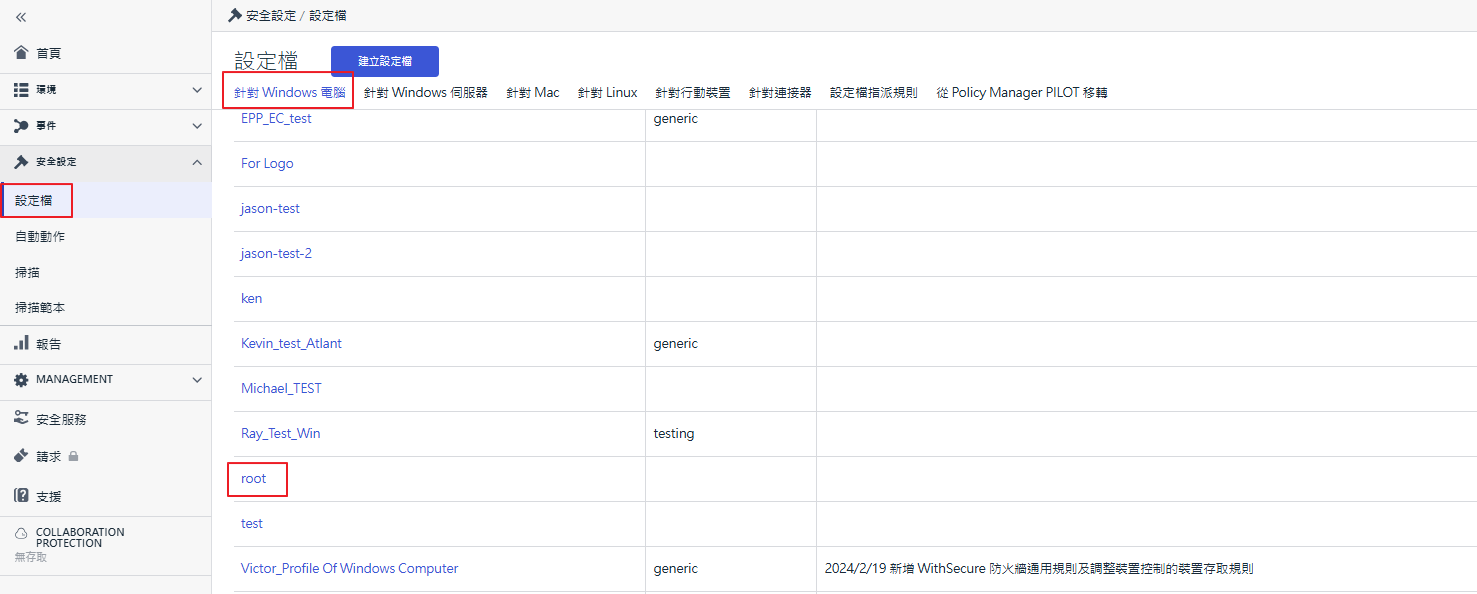Viewport: 1477px width, 594px height.
Task: Click the help icon beside 支援
Action: (x=22, y=496)
